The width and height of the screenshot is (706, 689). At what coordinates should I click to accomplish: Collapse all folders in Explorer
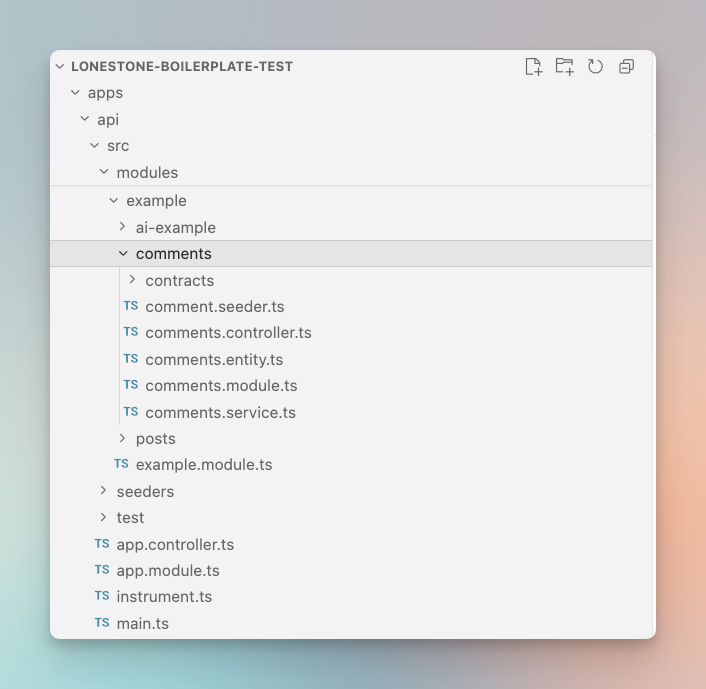627,66
